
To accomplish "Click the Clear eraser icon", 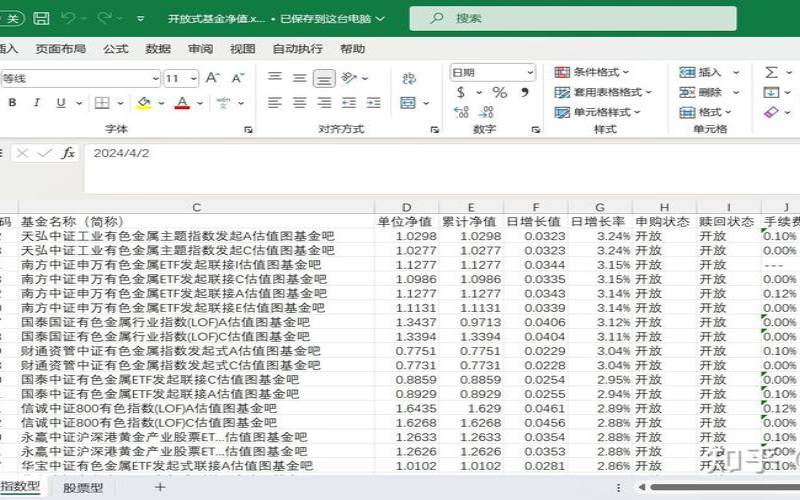I will pos(771,112).
